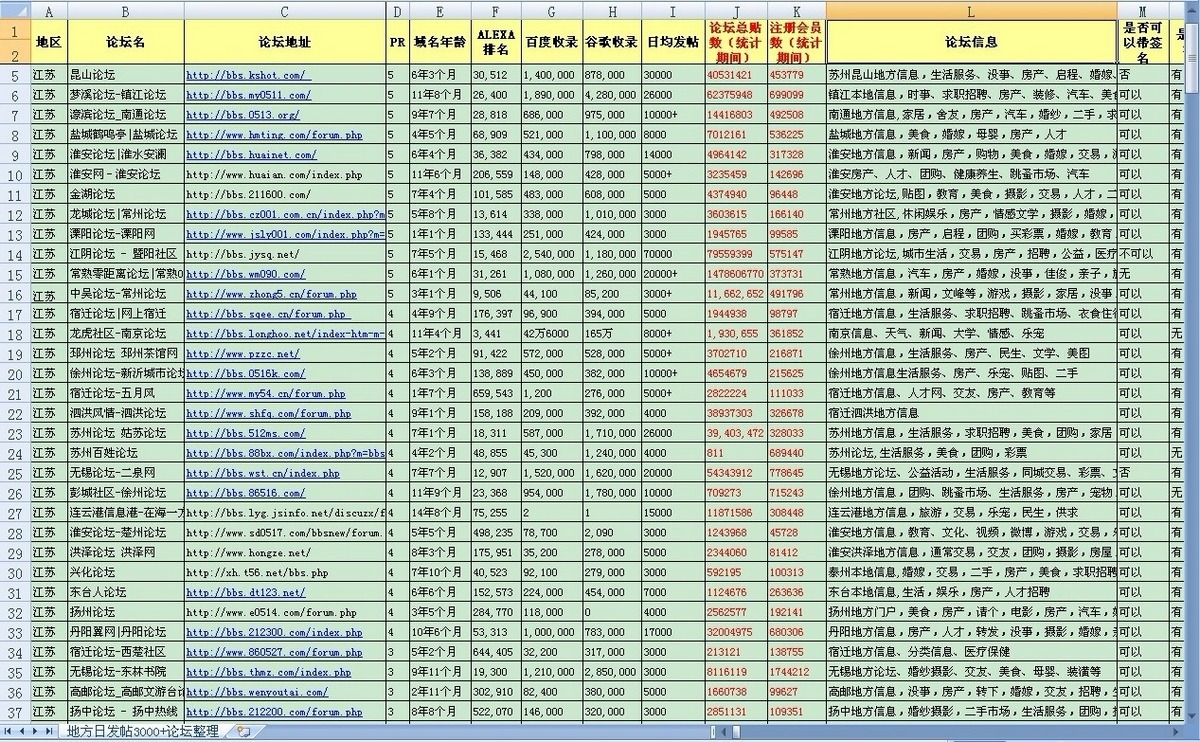This screenshot has height=742, width=1200.
Task: Select row 20 header
Action: pyautogui.click(x=14, y=373)
